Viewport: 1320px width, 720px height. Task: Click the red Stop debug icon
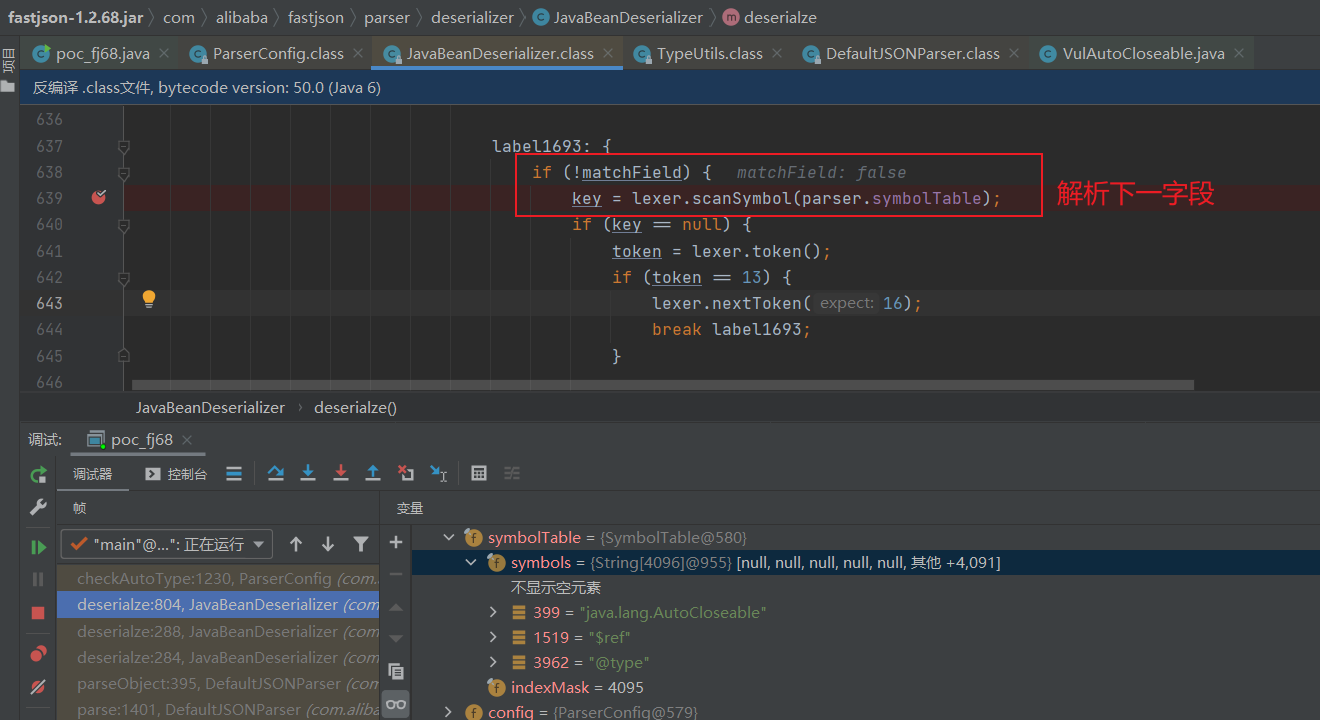click(x=38, y=613)
